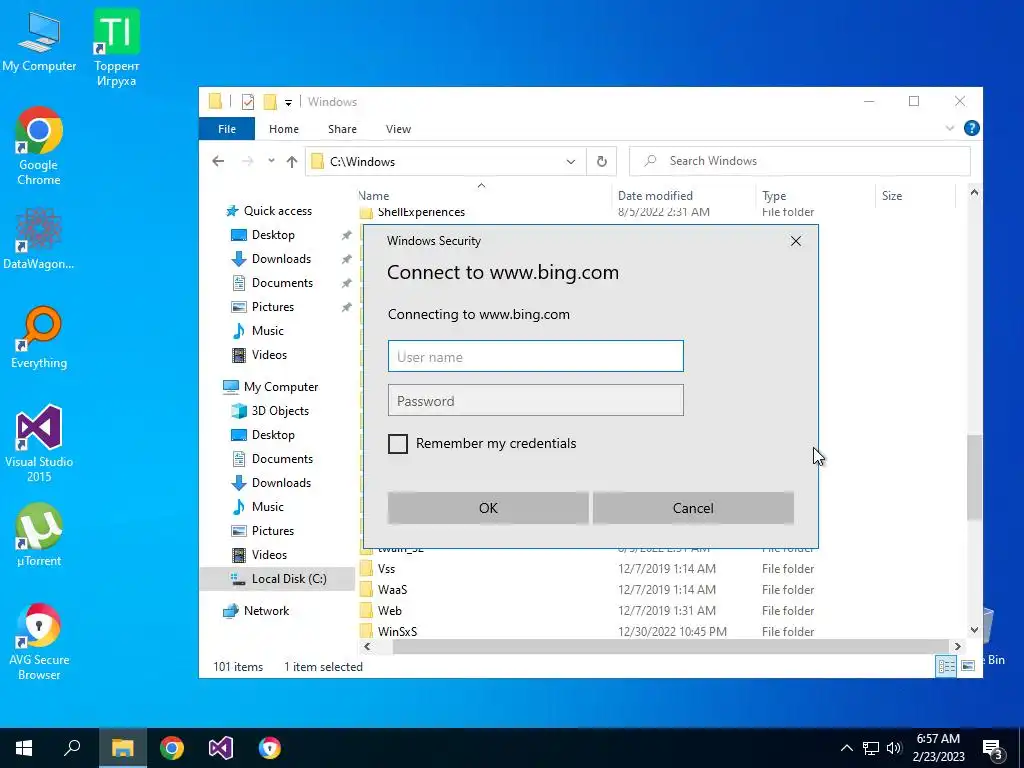Viewport: 1024px width, 768px height.
Task: Sort by Date modified column
Action: [655, 195]
